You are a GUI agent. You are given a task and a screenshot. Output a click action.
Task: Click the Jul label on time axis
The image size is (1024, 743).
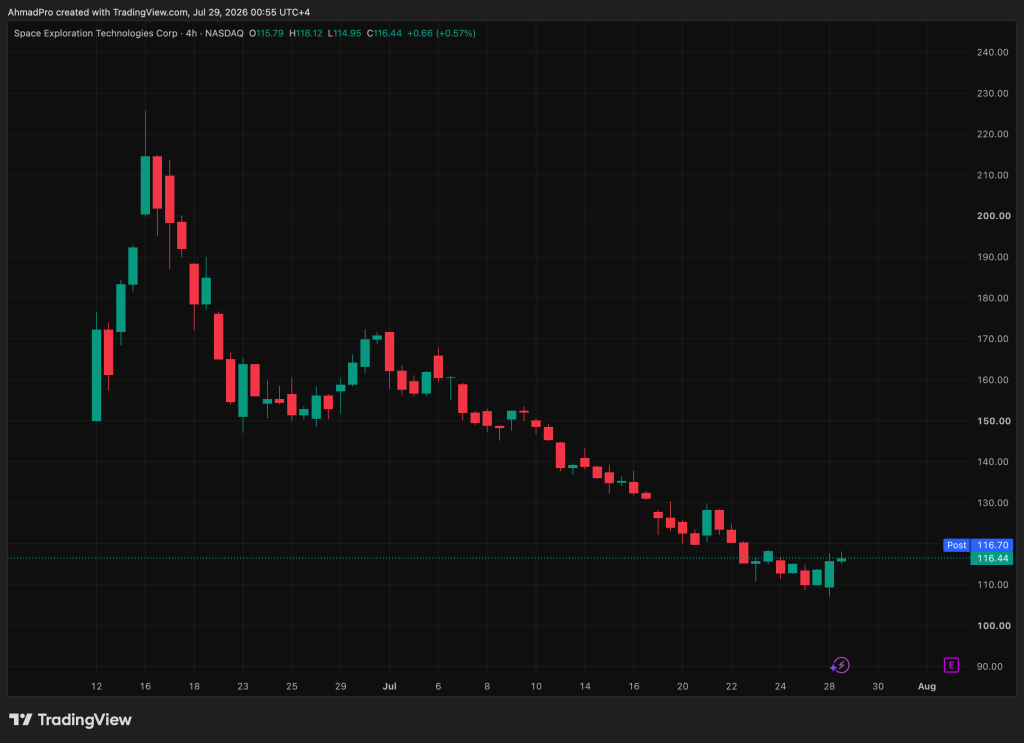(389, 686)
